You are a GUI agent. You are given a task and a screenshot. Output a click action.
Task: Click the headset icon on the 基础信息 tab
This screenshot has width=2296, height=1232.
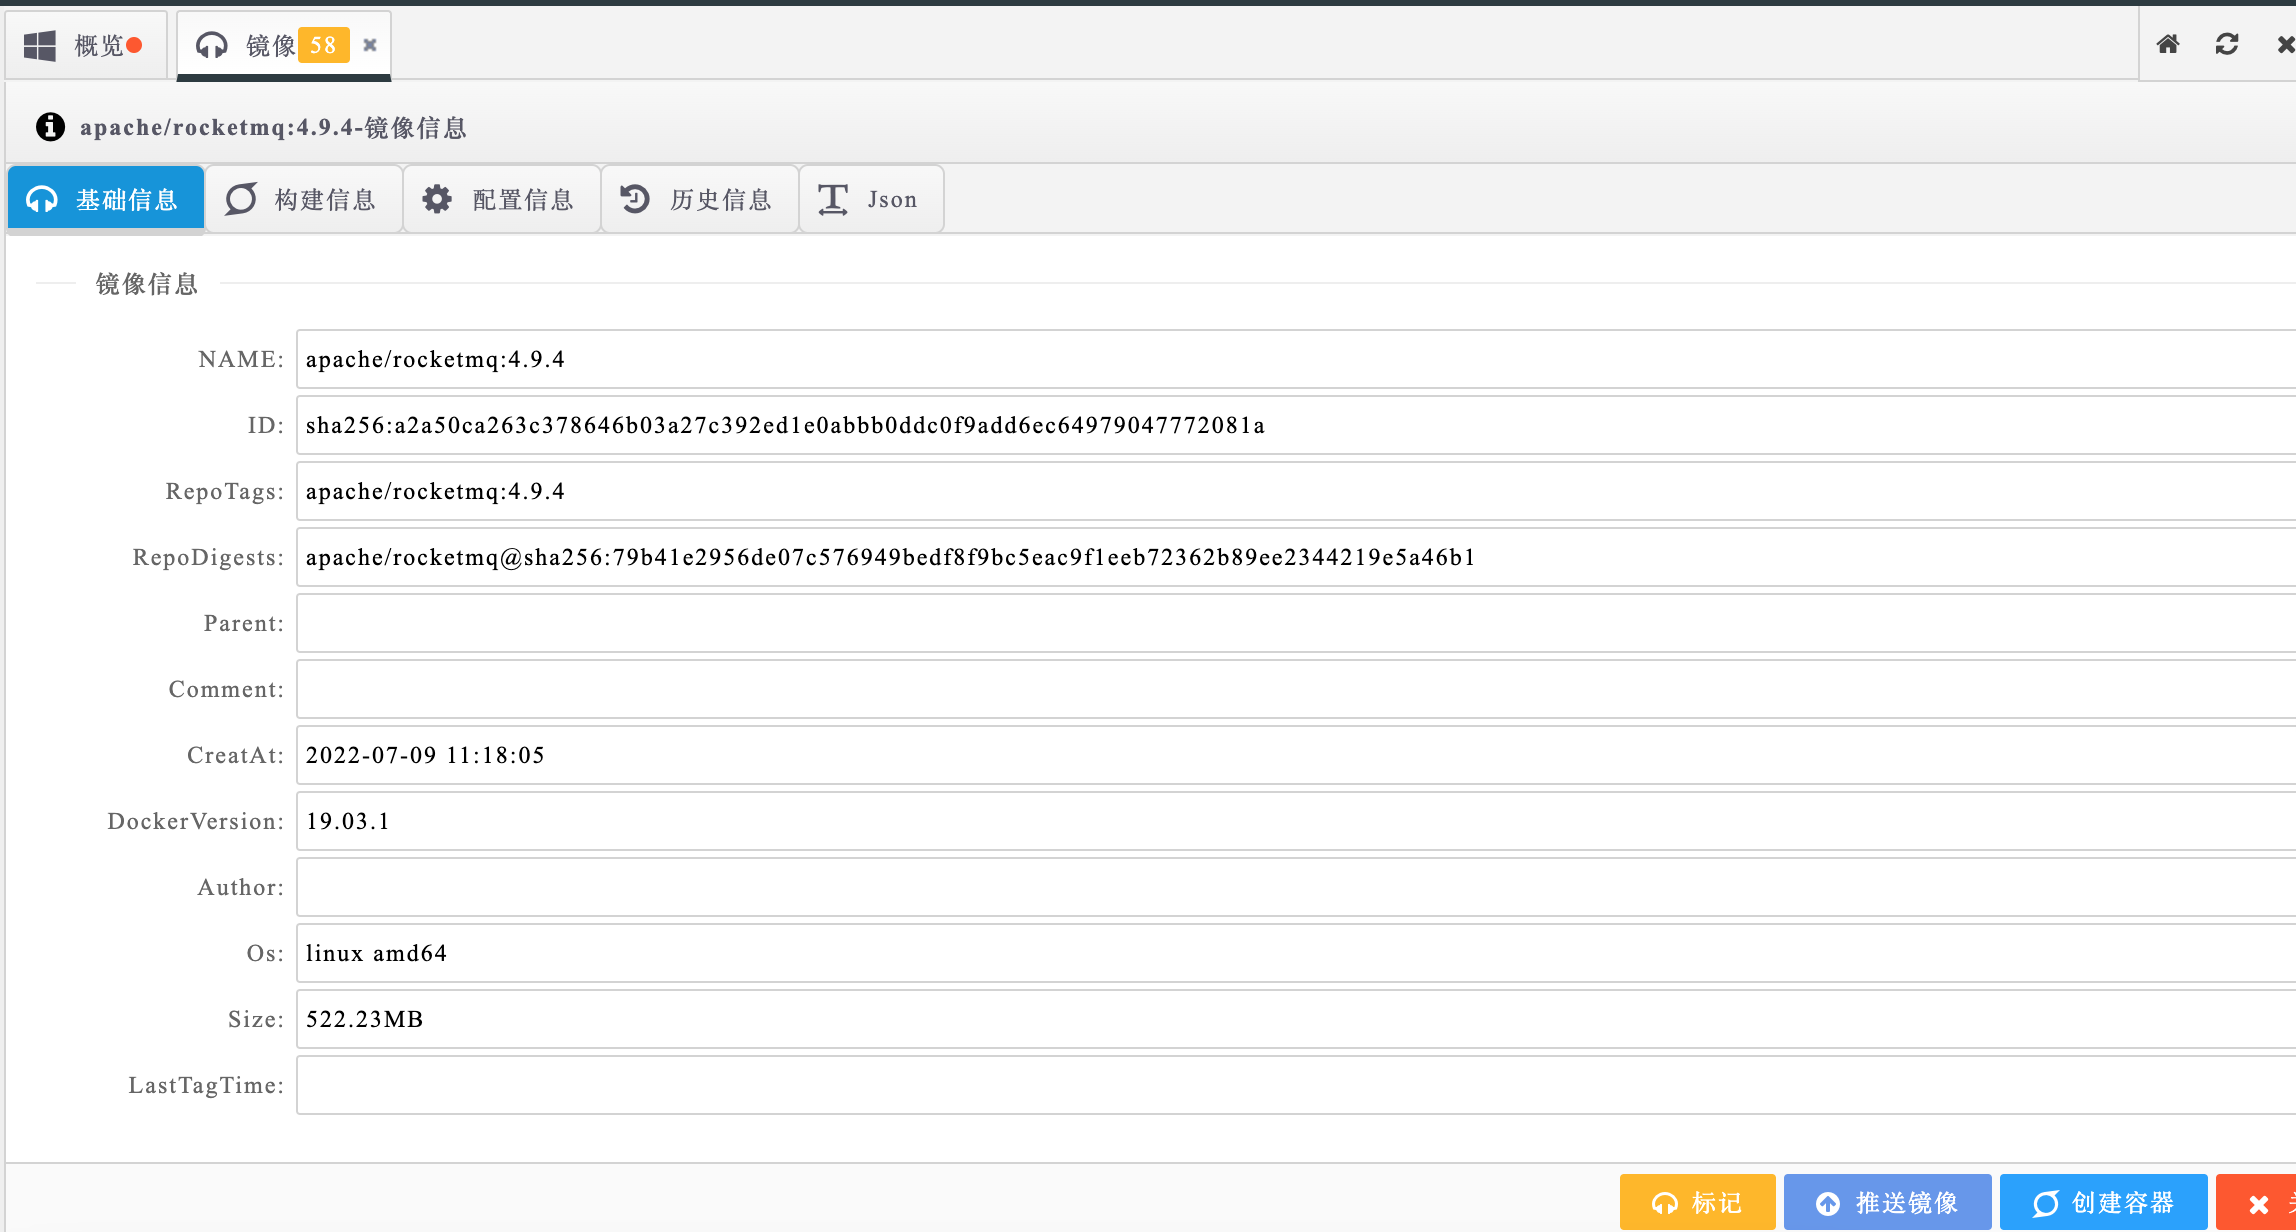42,199
